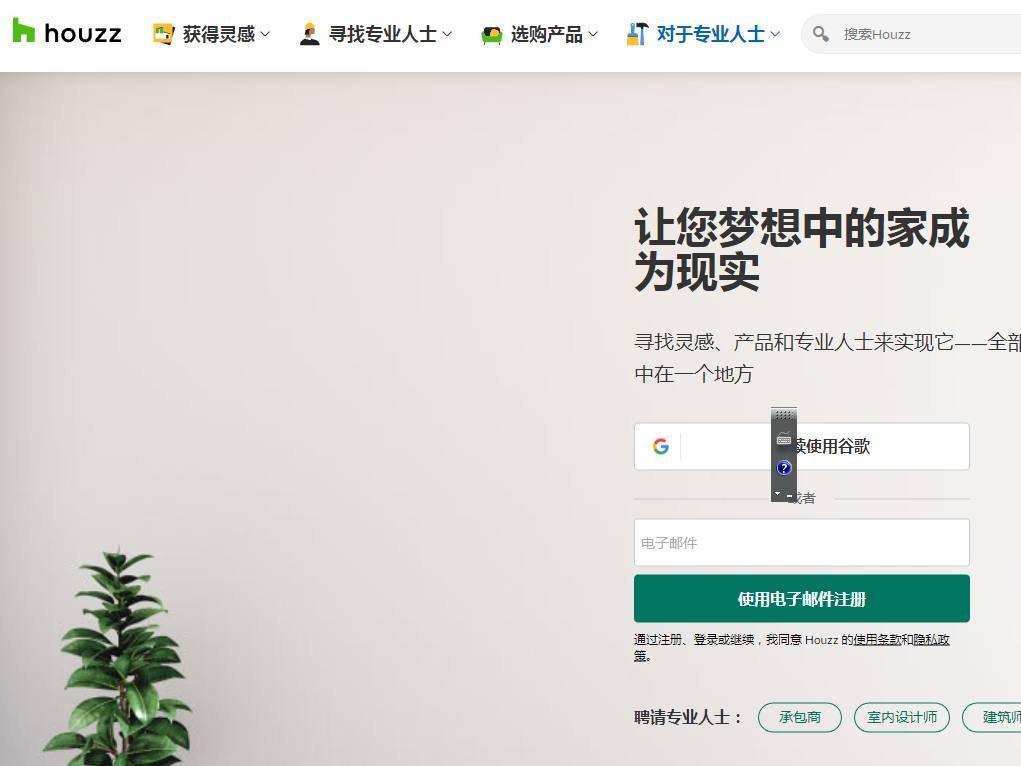Select the 室内设计师 professional chip
1021x766 pixels.
(x=902, y=717)
